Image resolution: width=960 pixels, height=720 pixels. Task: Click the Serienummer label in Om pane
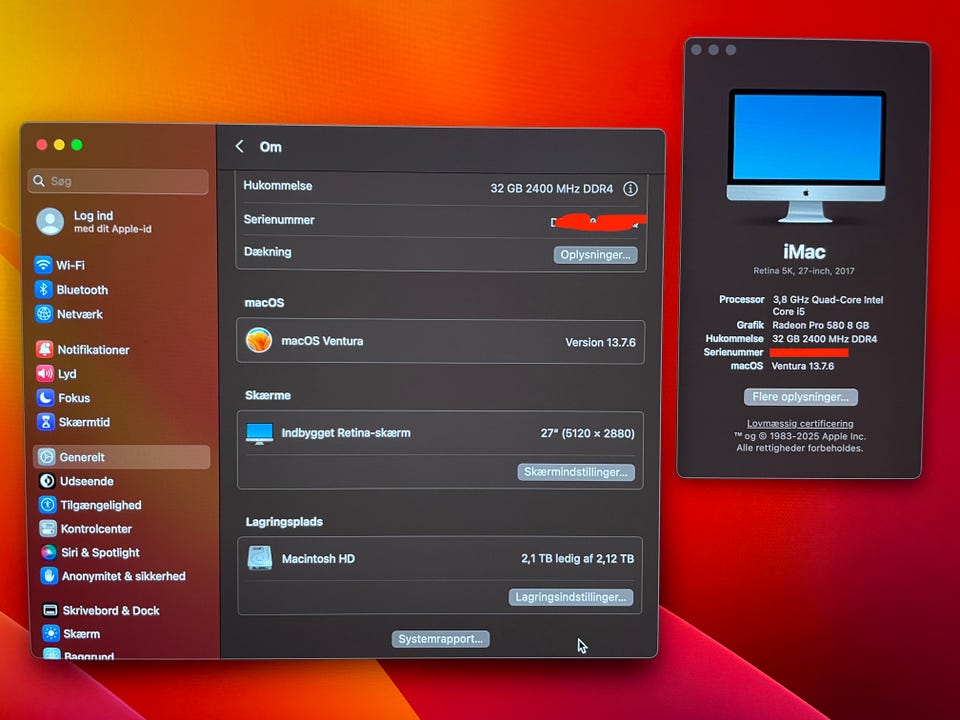[279, 219]
